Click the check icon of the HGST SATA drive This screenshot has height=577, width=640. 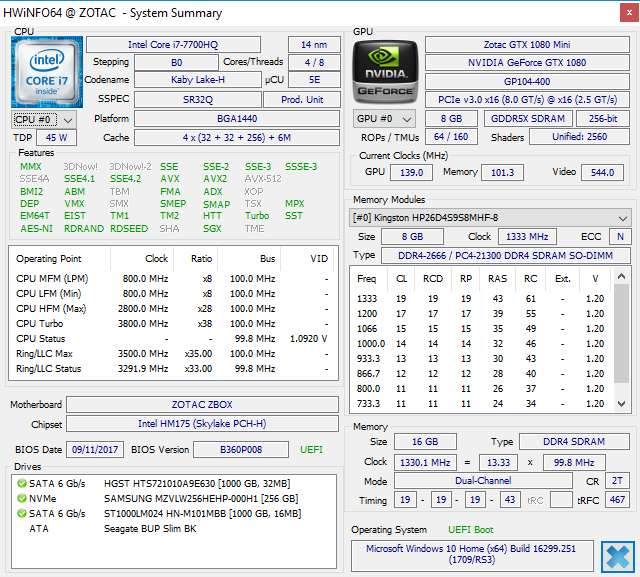[x=22, y=484]
